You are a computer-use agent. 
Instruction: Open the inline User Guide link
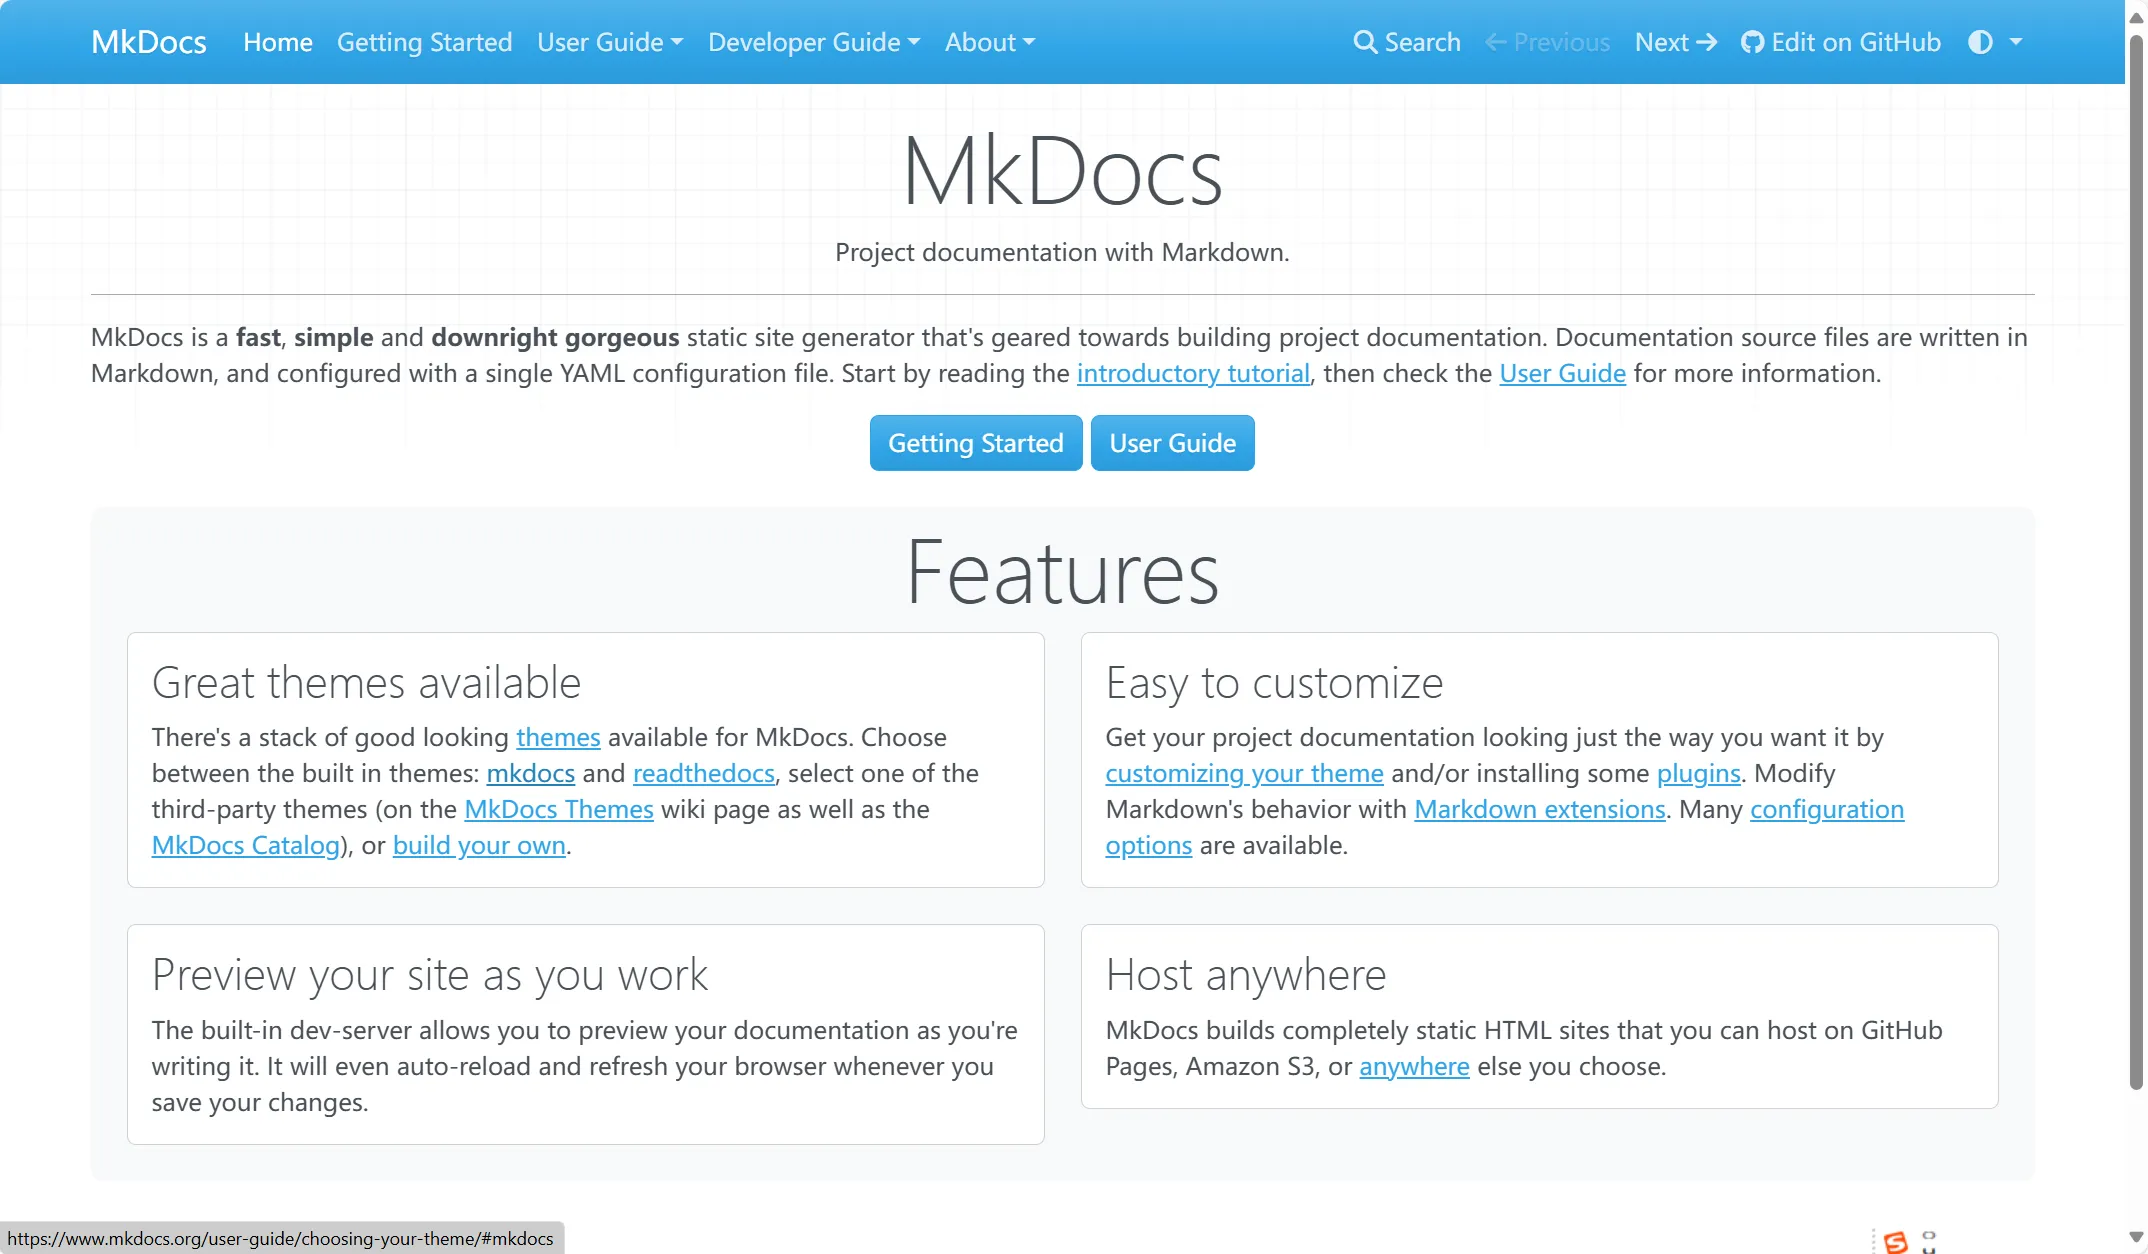(1562, 374)
